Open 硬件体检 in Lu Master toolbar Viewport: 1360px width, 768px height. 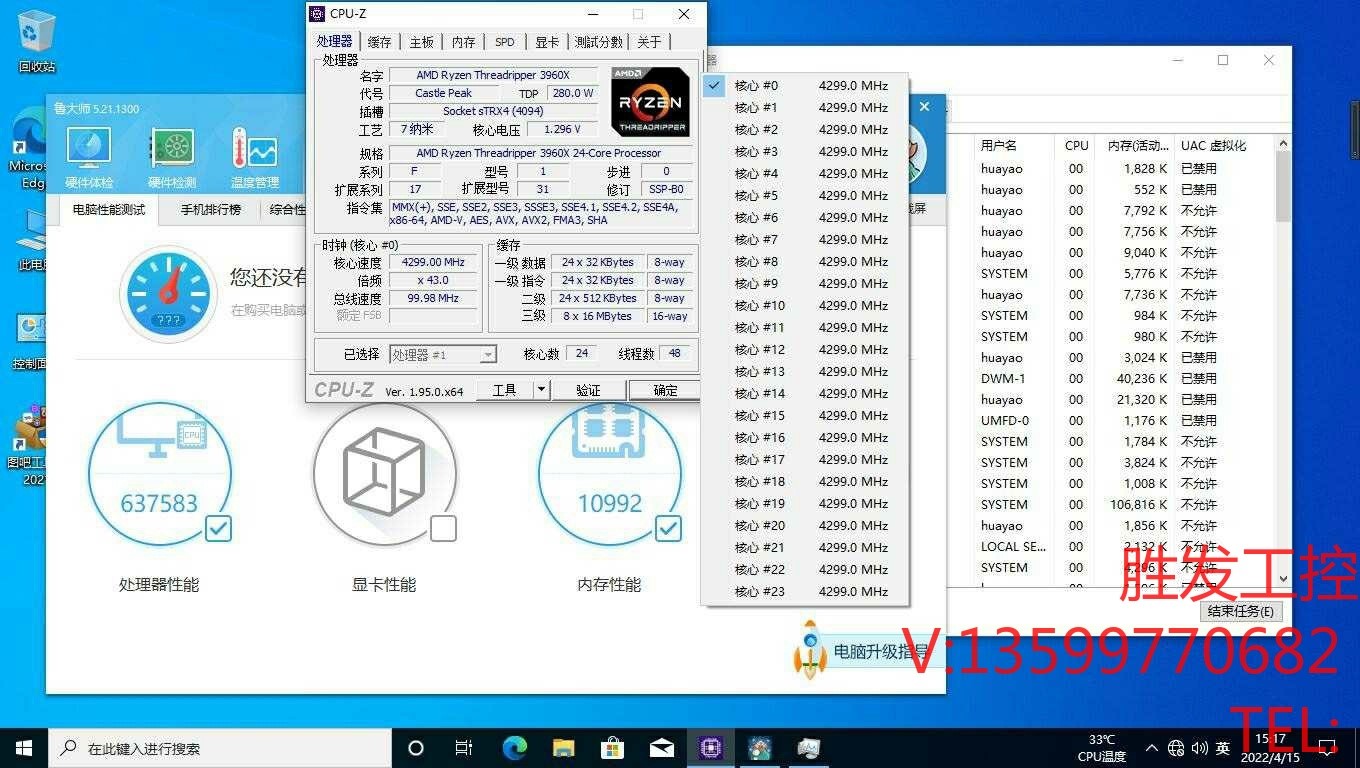tap(89, 157)
